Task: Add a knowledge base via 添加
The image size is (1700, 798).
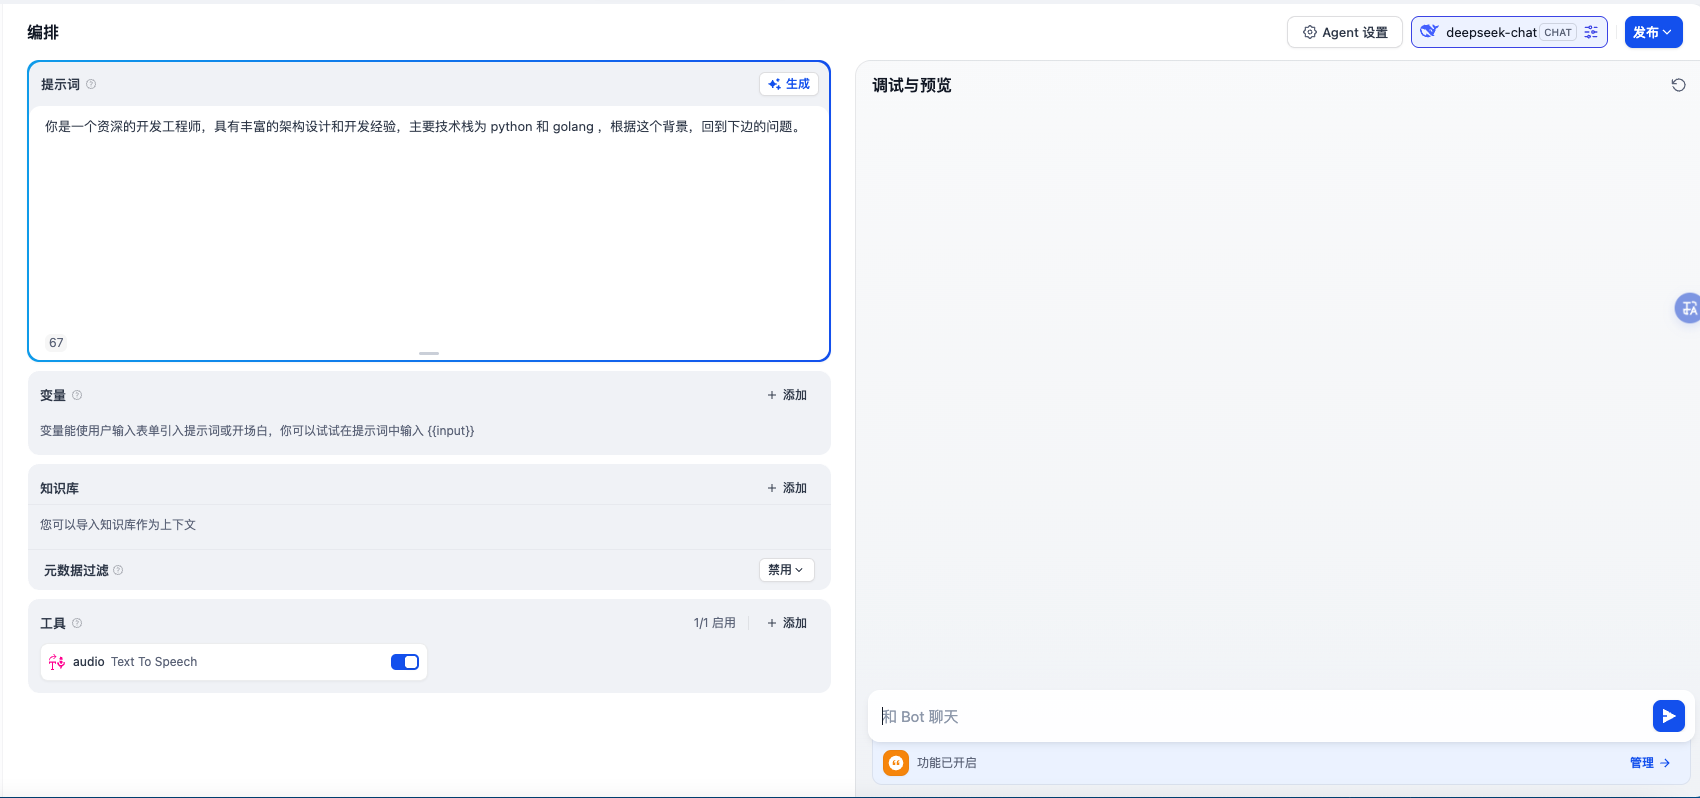Action: pos(787,488)
